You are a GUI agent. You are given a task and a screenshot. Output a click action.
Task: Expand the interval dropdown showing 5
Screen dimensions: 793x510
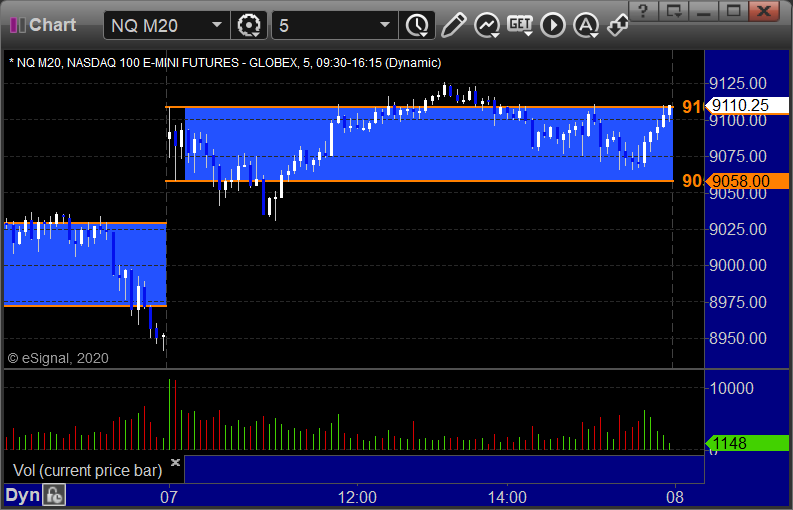[384, 25]
